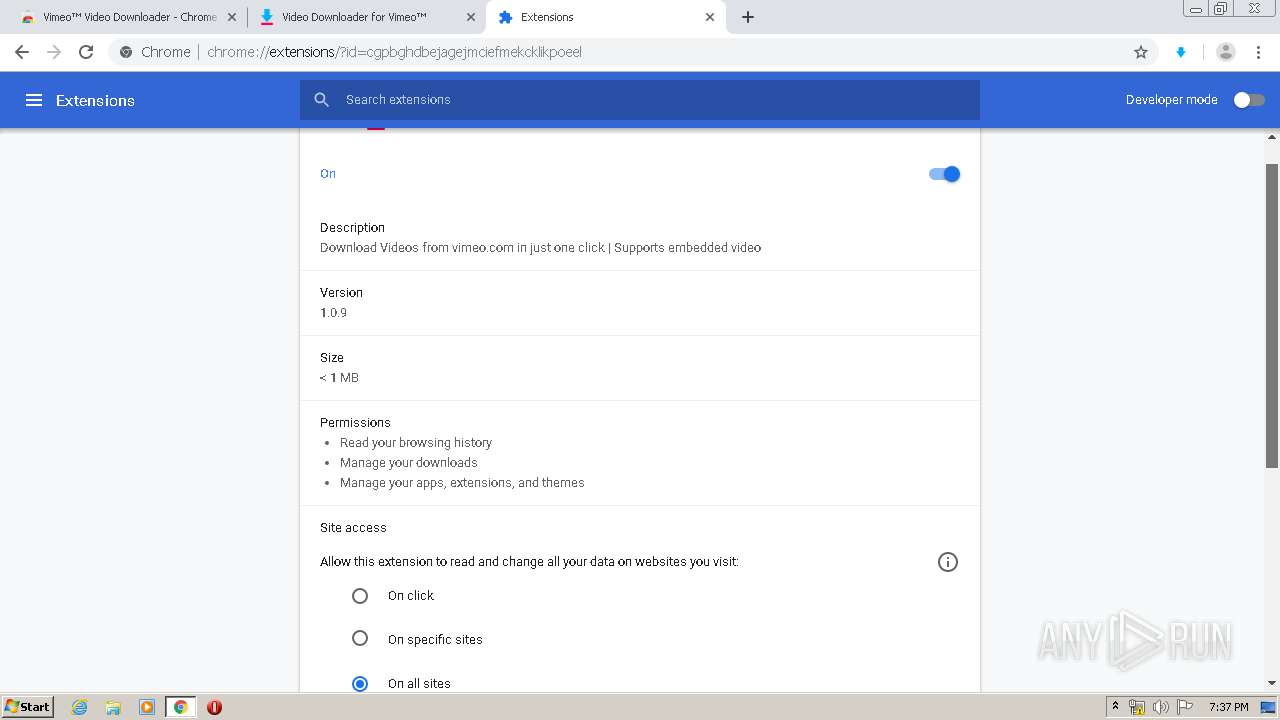The height and width of the screenshot is (720, 1280).
Task: Click the extension description text
Action: tap(540, 248)
